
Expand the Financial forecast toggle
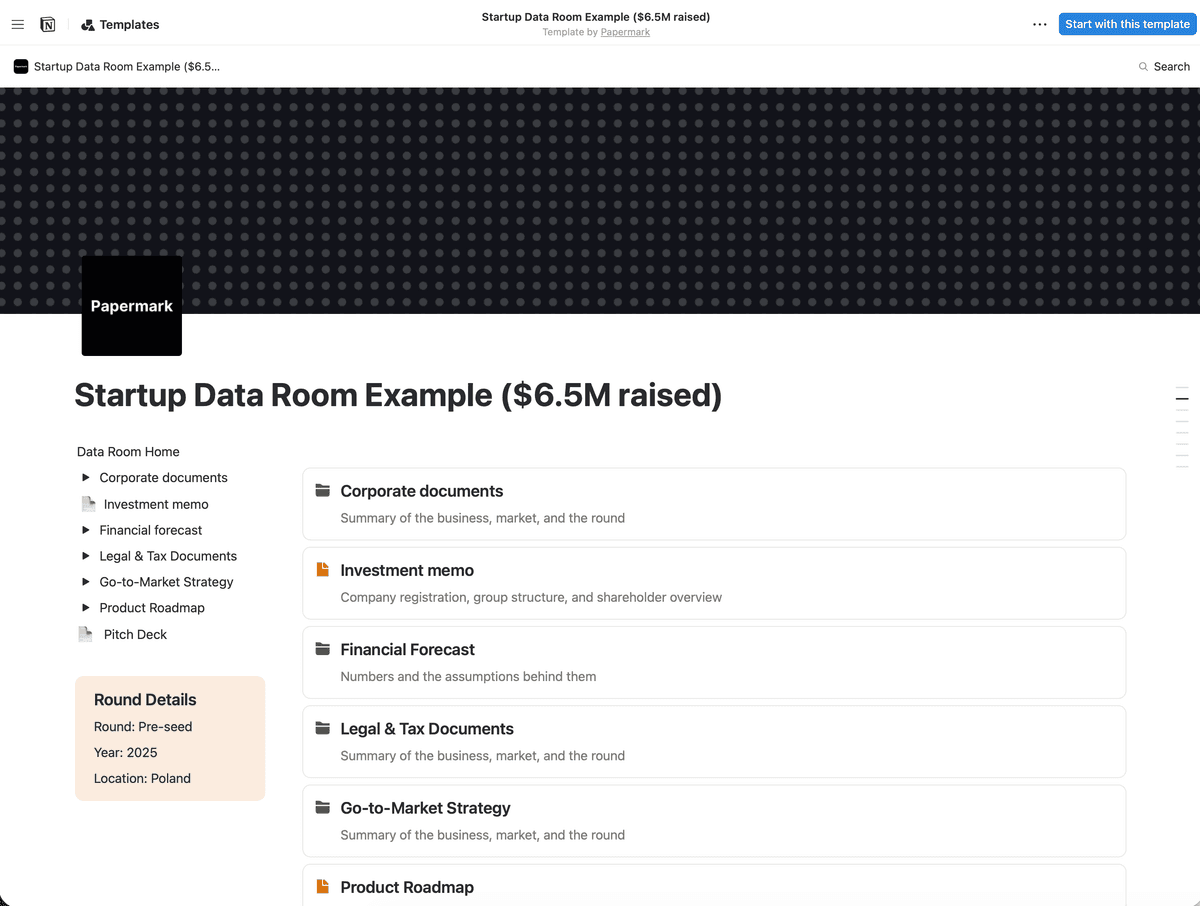86,530
